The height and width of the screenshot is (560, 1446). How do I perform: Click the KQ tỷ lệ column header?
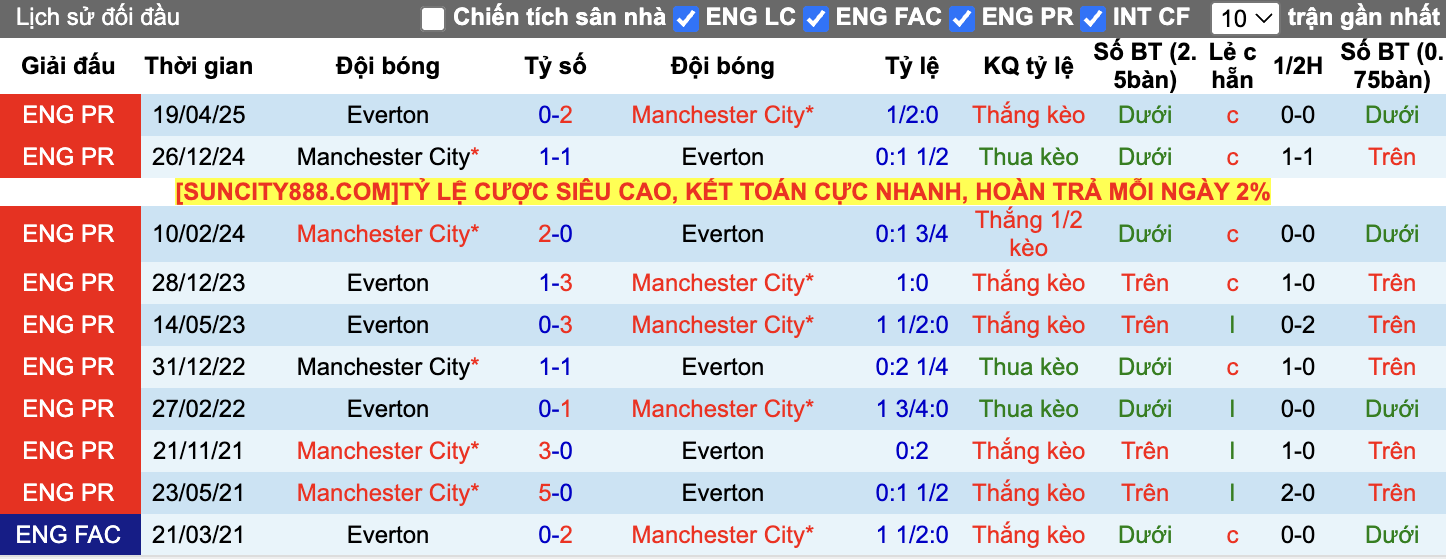coord(1028,66)
